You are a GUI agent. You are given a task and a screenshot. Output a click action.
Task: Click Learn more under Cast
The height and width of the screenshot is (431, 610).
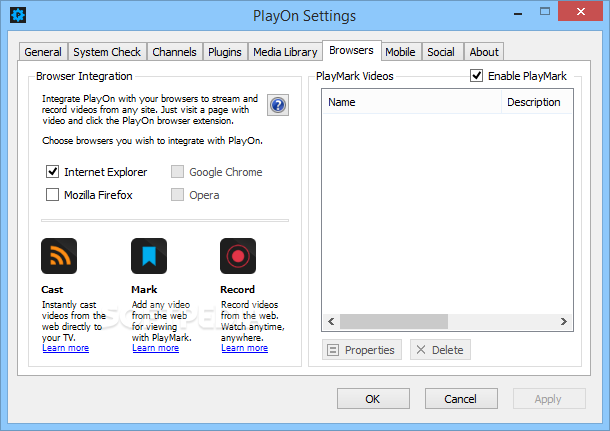click(66, 348)
